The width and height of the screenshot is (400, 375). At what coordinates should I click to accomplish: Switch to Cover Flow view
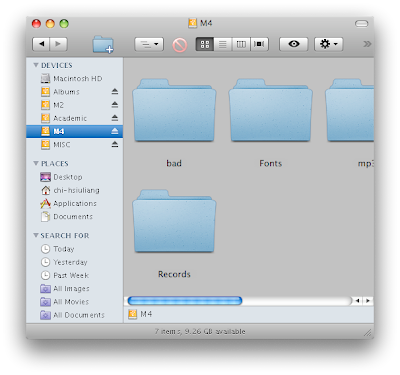(259, 44)
